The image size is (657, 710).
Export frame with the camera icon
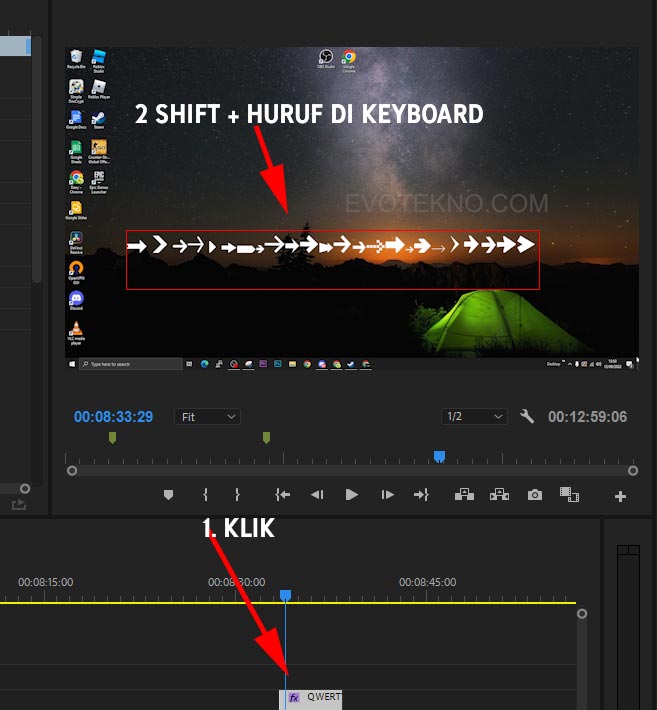click(535, 494)
